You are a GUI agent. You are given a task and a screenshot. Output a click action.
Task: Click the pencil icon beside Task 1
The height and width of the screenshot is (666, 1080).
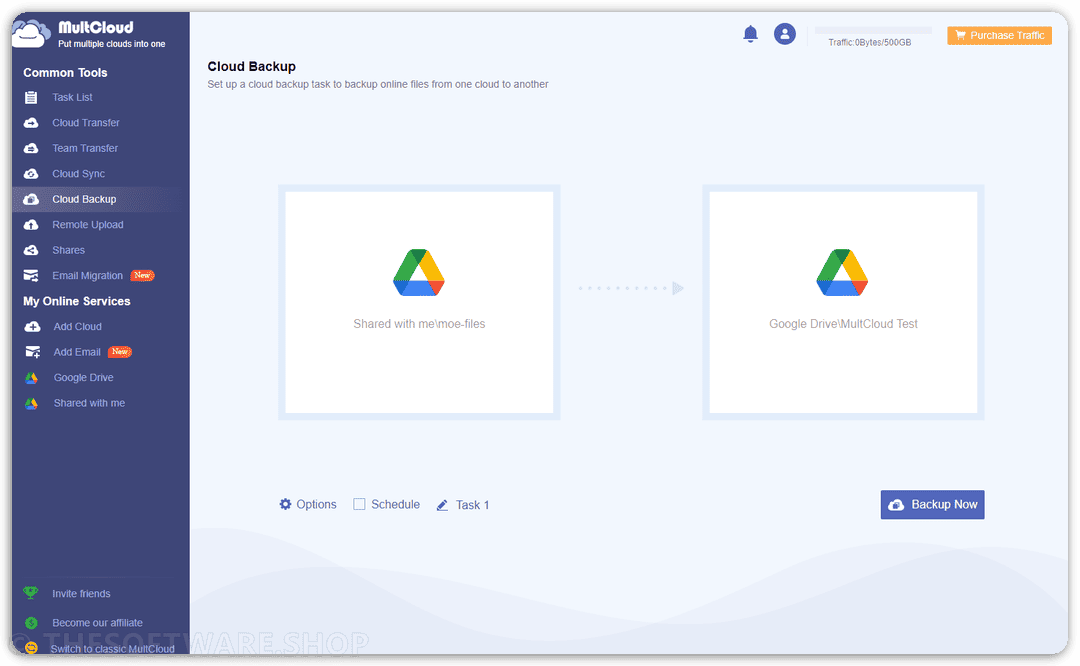click(442, 505)
